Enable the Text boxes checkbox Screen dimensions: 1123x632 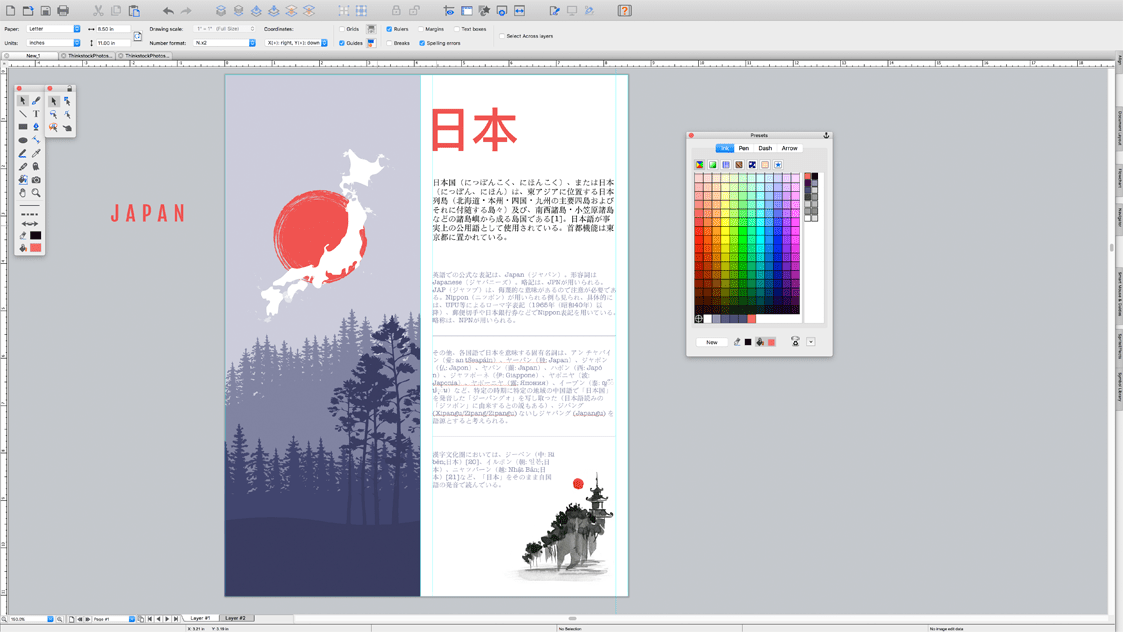pos(457,29)
